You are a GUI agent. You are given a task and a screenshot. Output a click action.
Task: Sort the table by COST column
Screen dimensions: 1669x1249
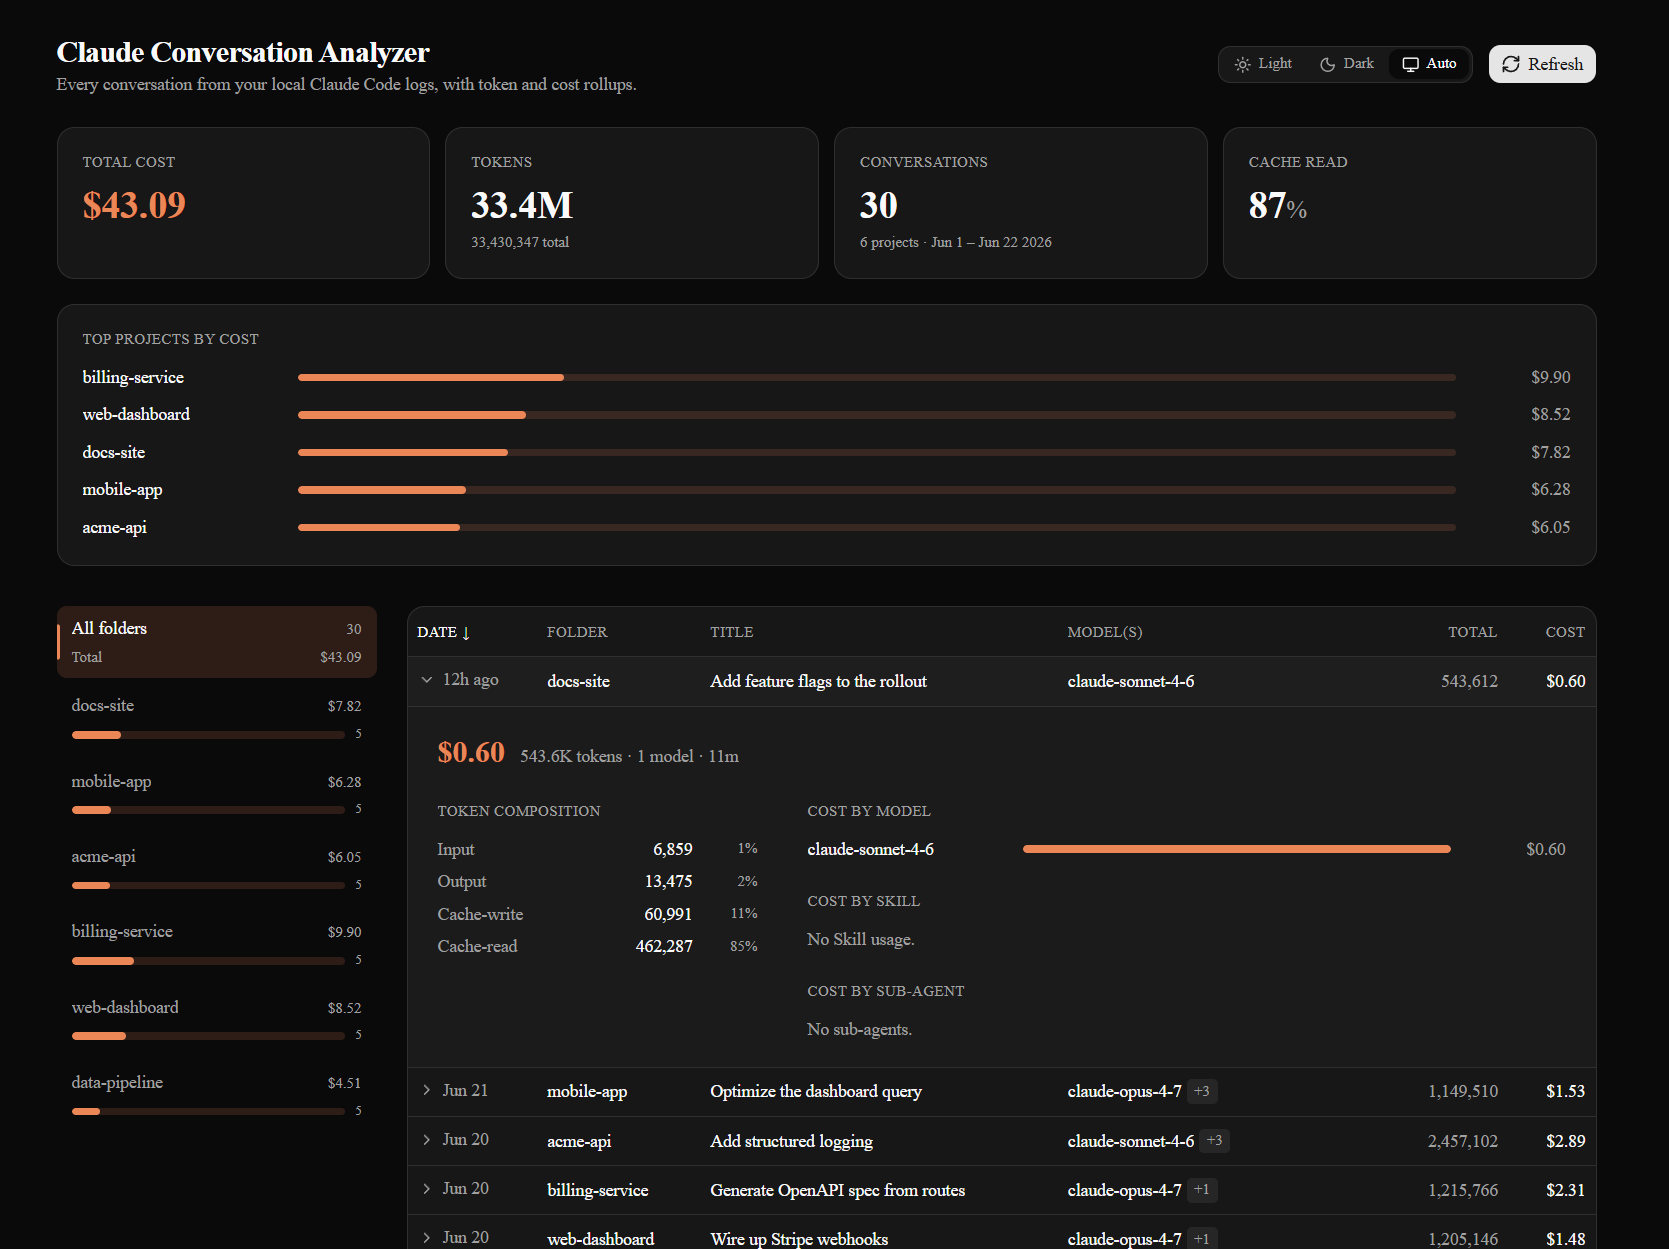click(x=1565, y=632)
